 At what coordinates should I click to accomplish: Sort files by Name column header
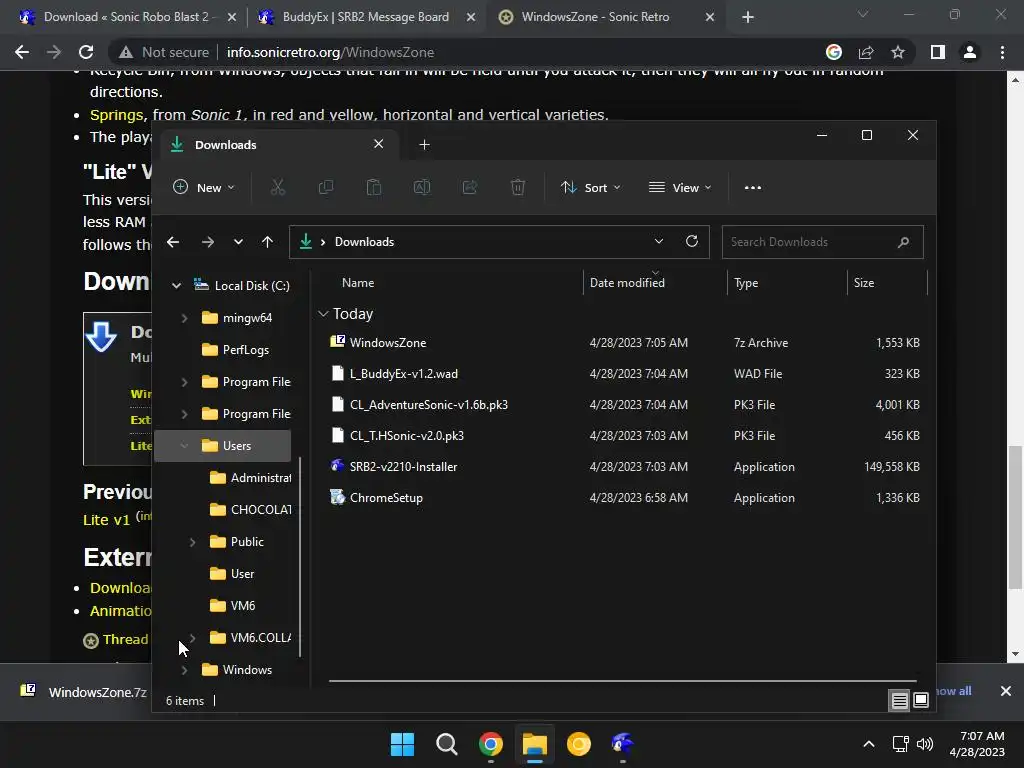tap(358, 283)
